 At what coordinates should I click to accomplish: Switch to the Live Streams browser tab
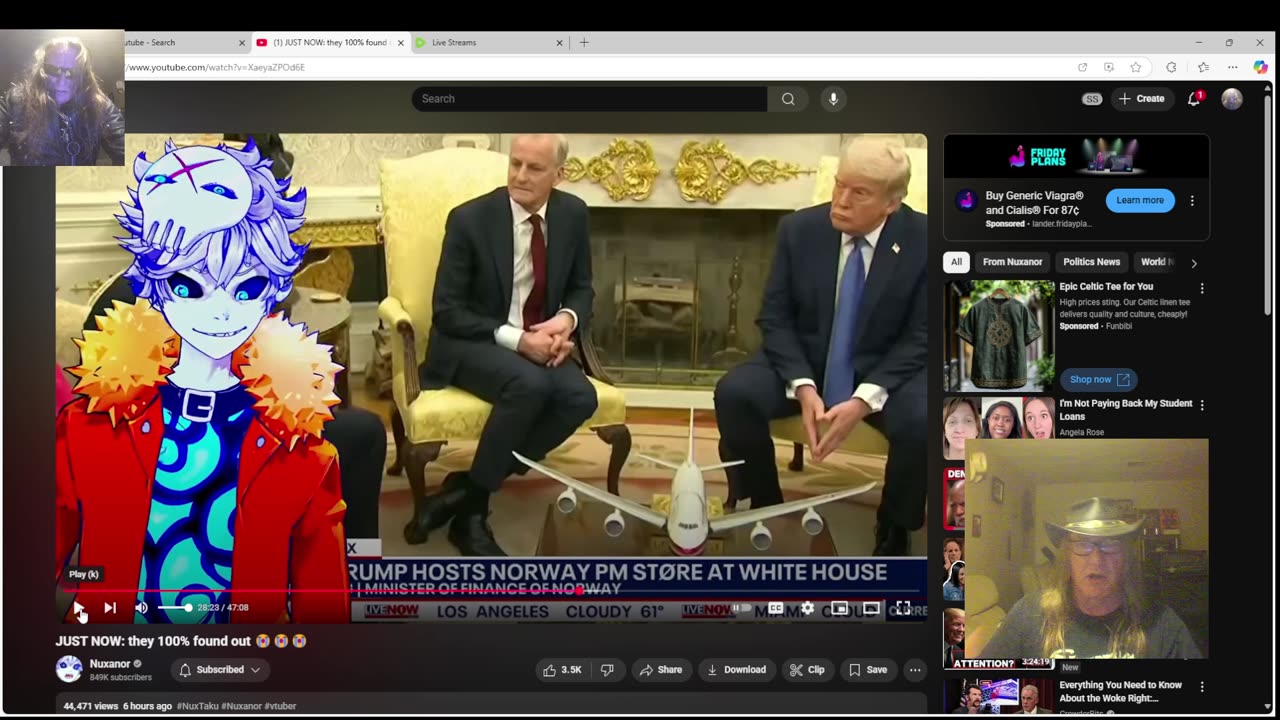(483, 43)
